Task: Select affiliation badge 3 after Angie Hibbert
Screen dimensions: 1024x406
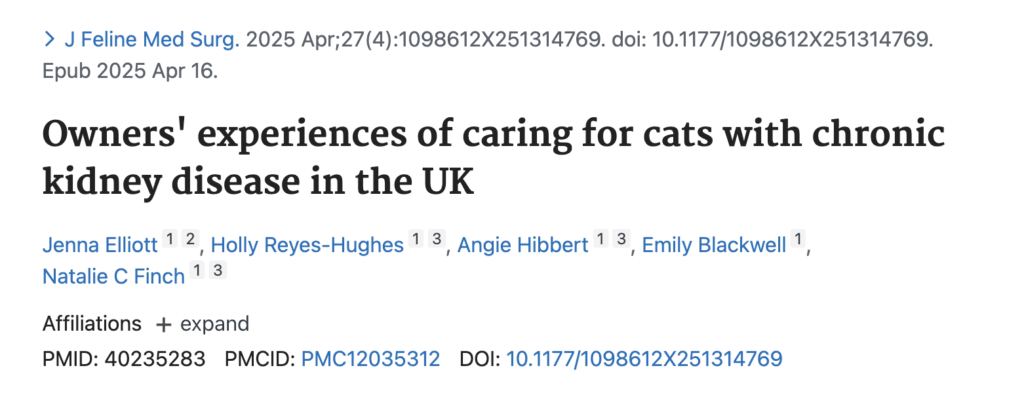Action: (x=620, y=240)
